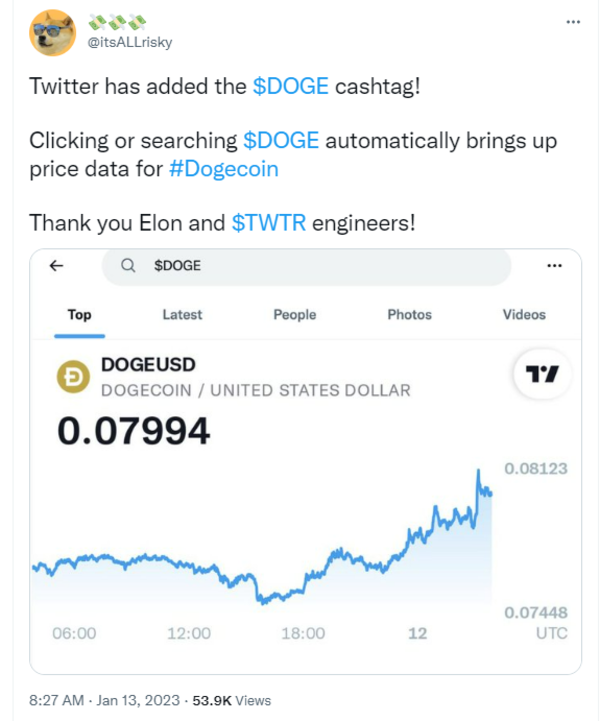The width and height of the screenshot is (600, 721).
Task: Click the $TWTR cashtag link
Action: tap(269, 222)
